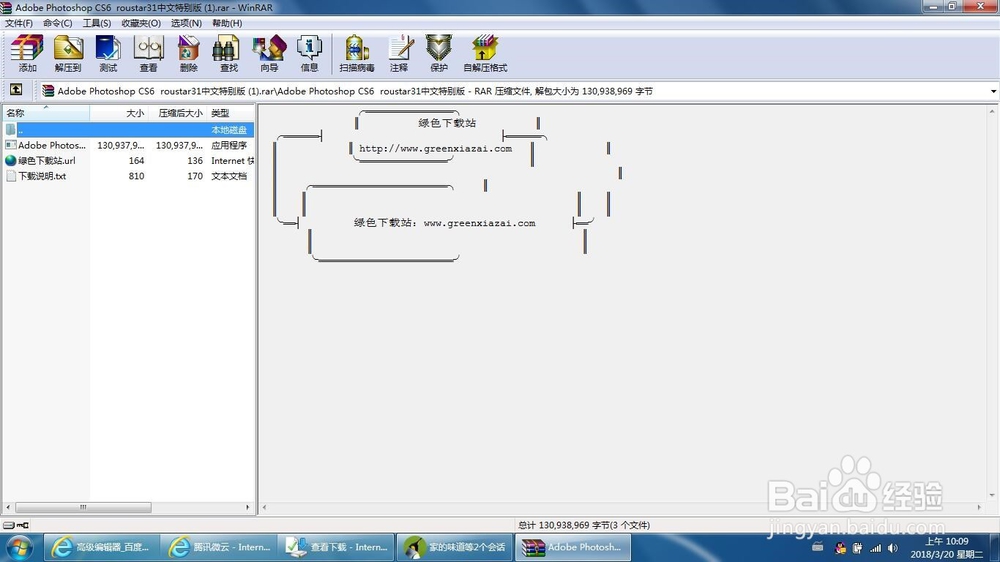Image resolution: width=1000 pixels, height=562 pixels.
Task: Open the Help (帮助) menu
Action: click(x=227, y=23)
